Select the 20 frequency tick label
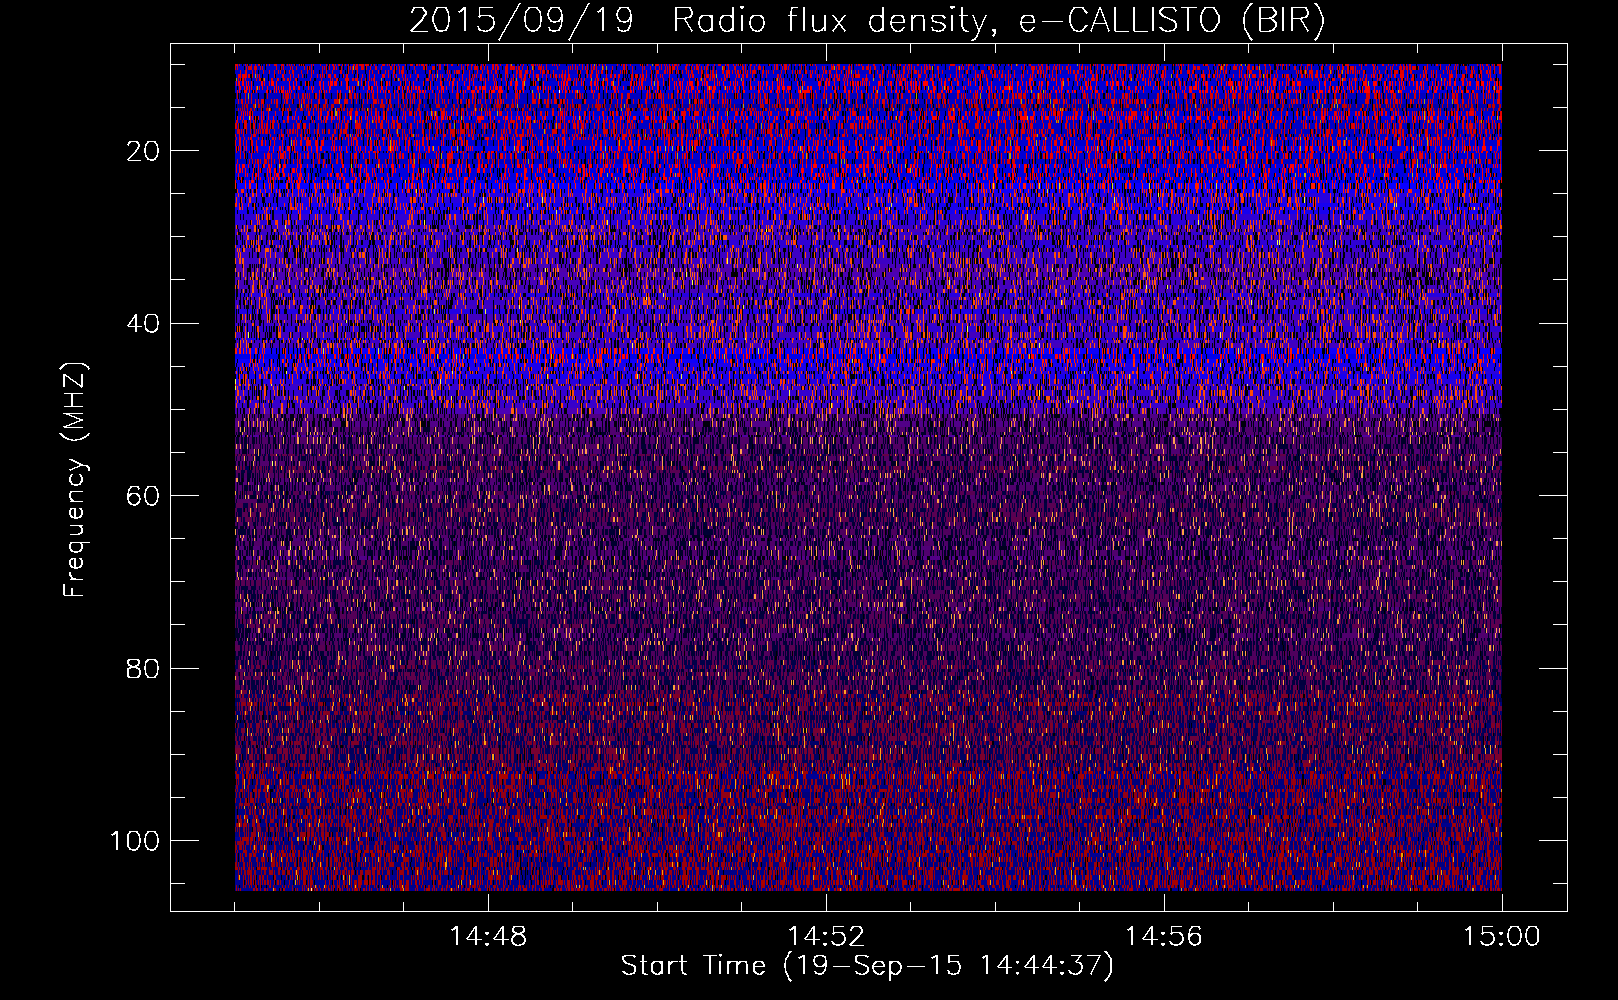This screenshot has width=1618, height=1000. (144, 151)
